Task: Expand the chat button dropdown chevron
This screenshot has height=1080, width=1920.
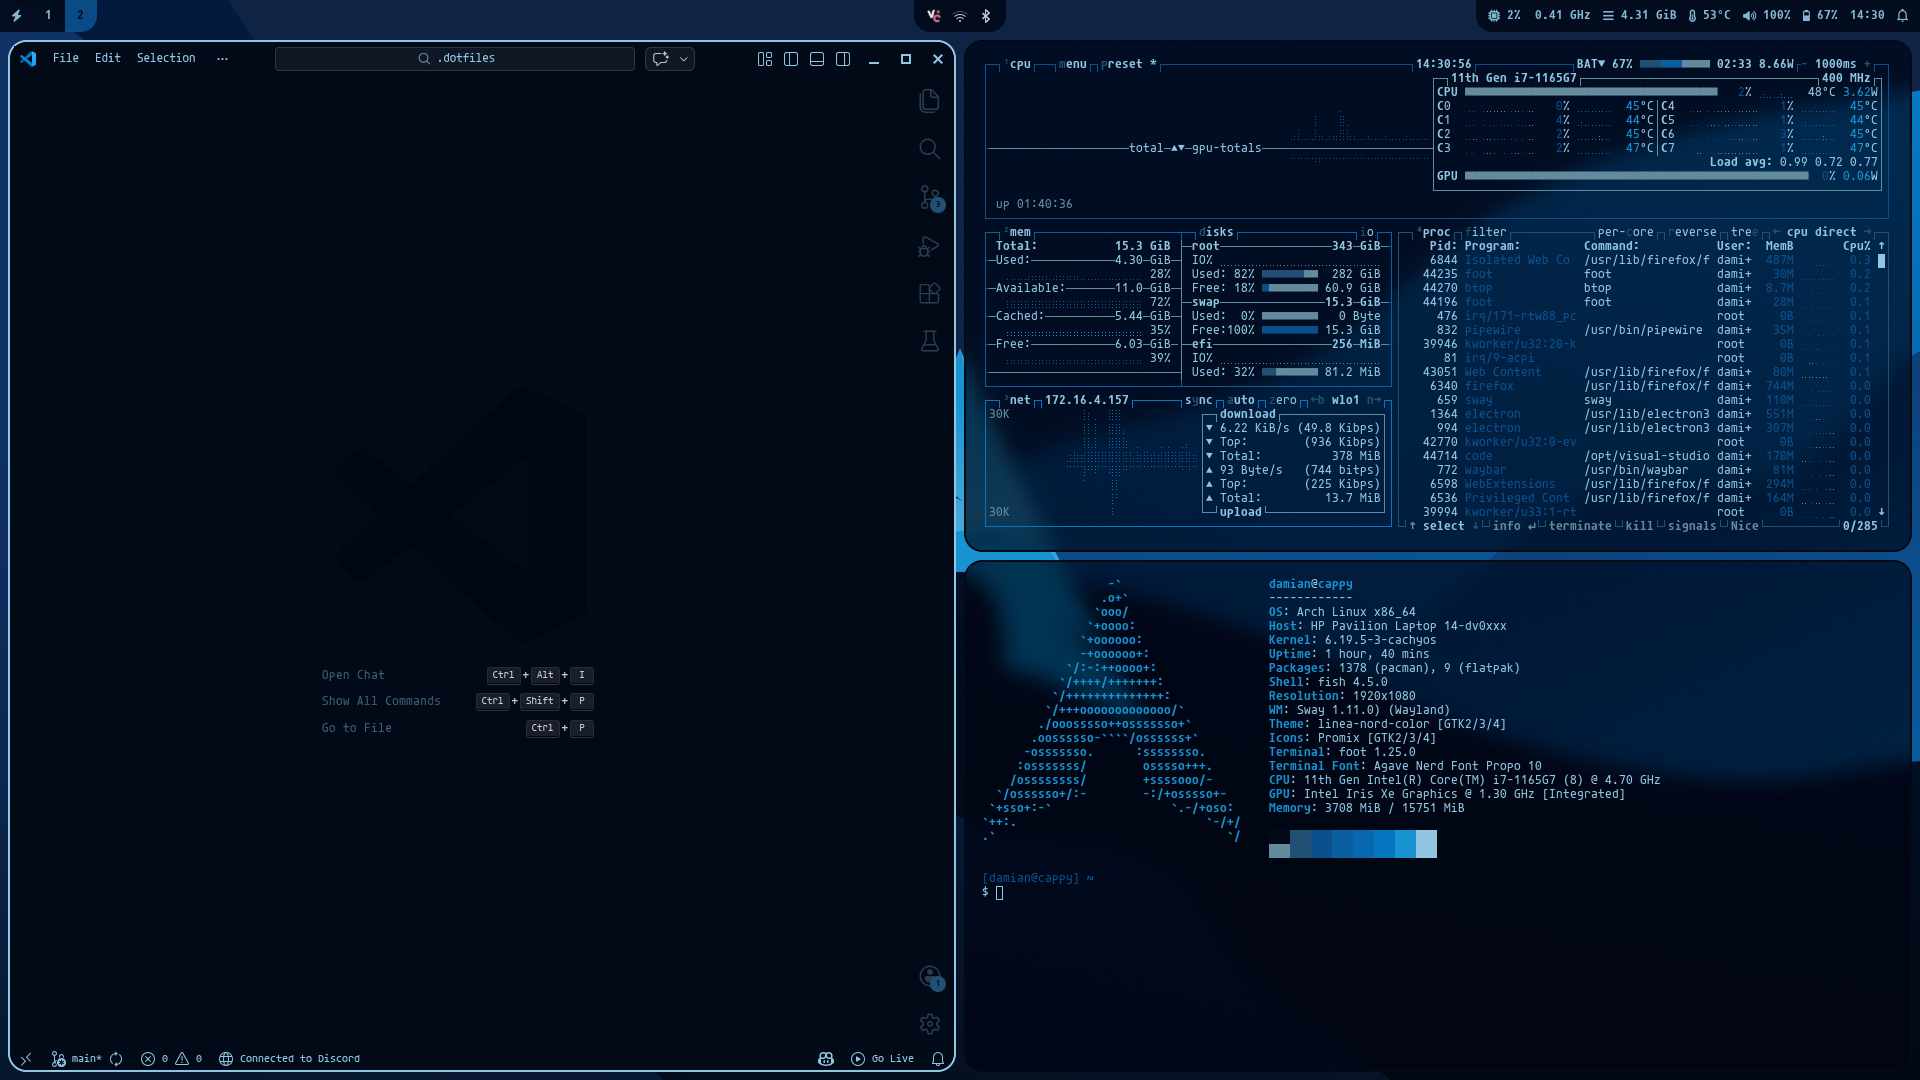Action: (684, 59)
